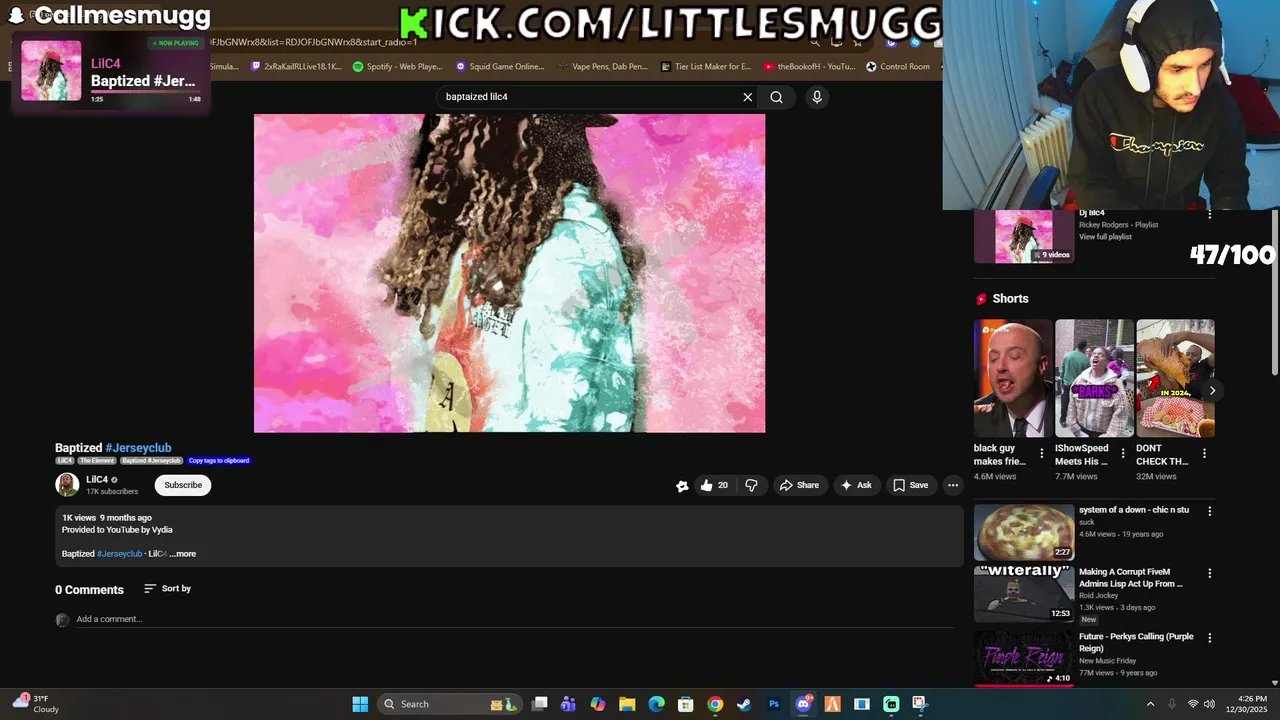Open Copilot on the taskbar

pyautogui.click(x=598, y=704)
